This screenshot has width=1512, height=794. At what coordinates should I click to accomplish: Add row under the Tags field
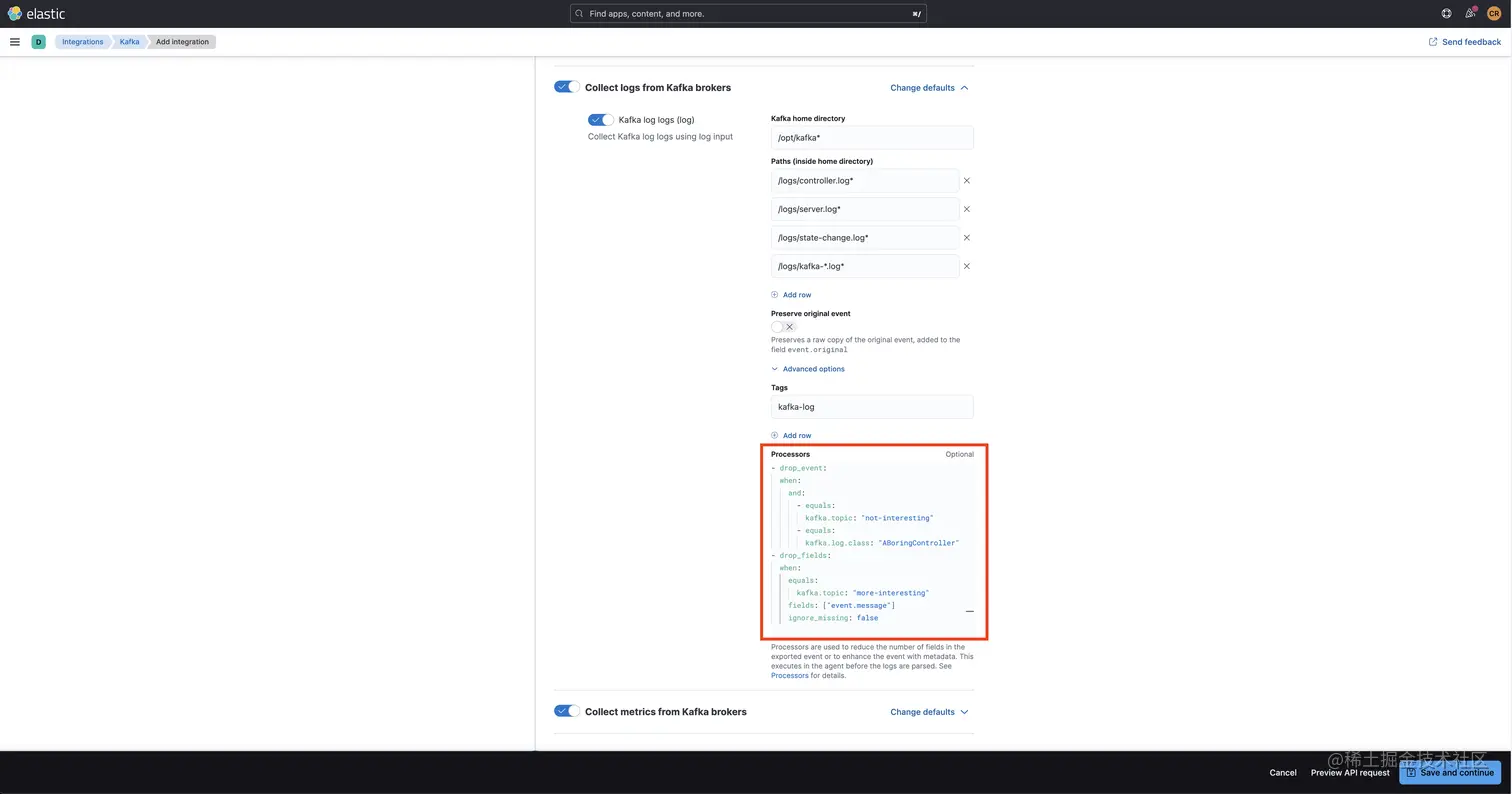click(791, 436)
